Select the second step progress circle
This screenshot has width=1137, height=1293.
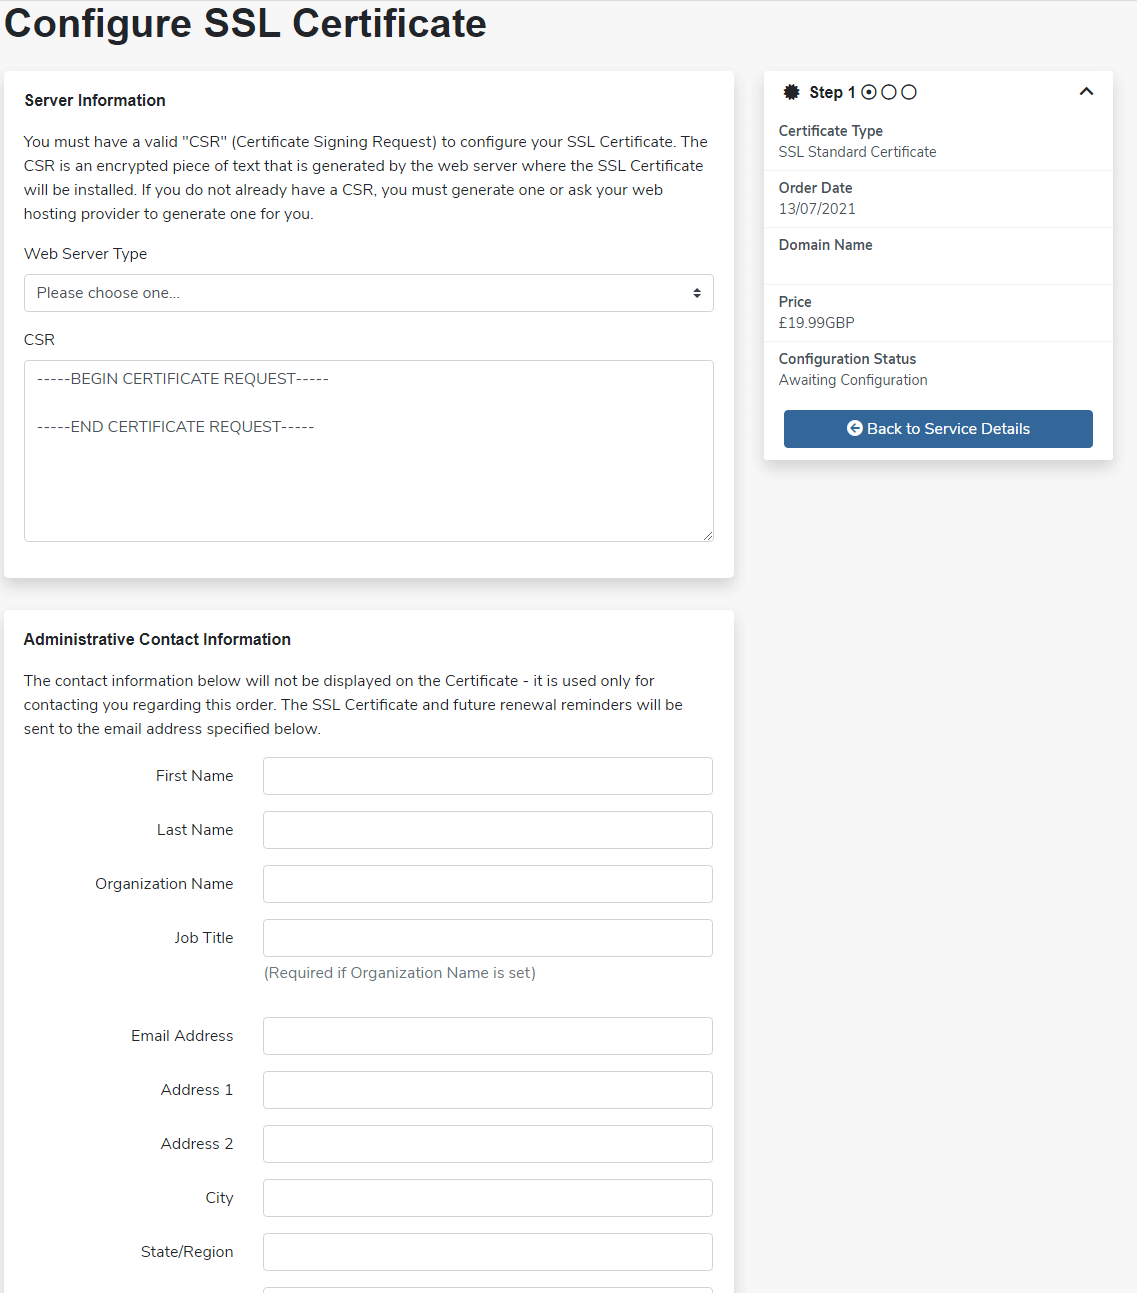pyautogui.click(x=889, y=91)
